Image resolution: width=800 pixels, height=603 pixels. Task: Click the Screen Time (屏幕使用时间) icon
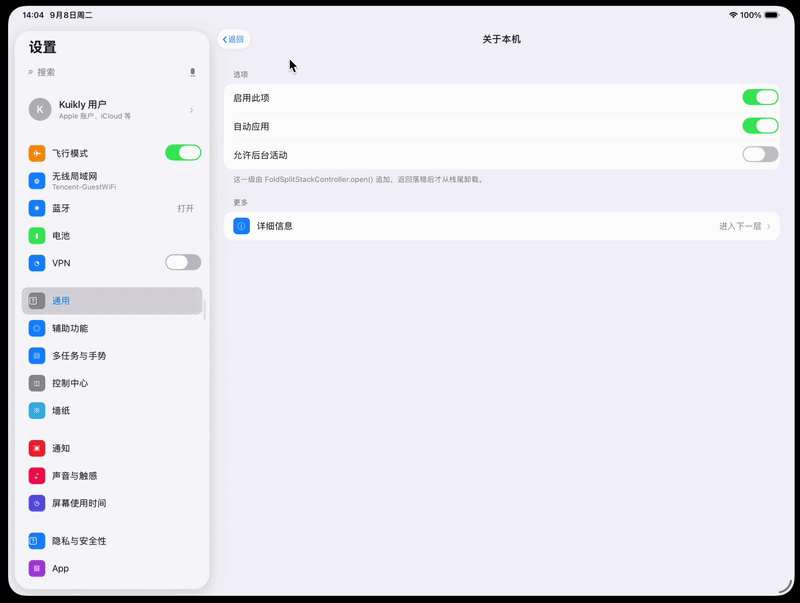[x=37, y=503]
